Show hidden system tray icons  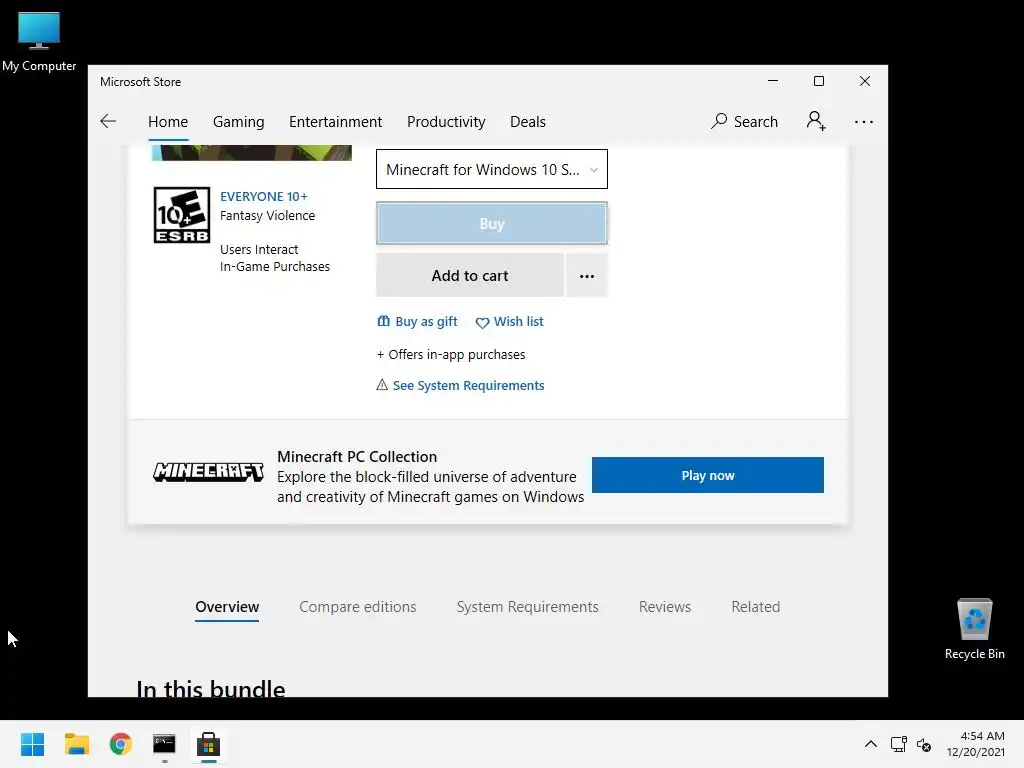click(x=871, y=744)
